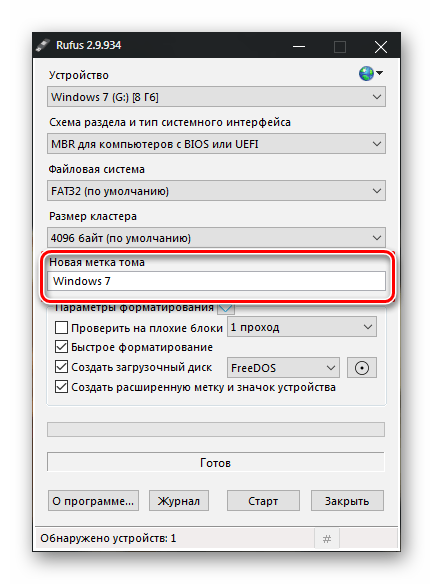
Task: Open the device dropdown showing Windows 7 (G:)
Action: point(216,97)
